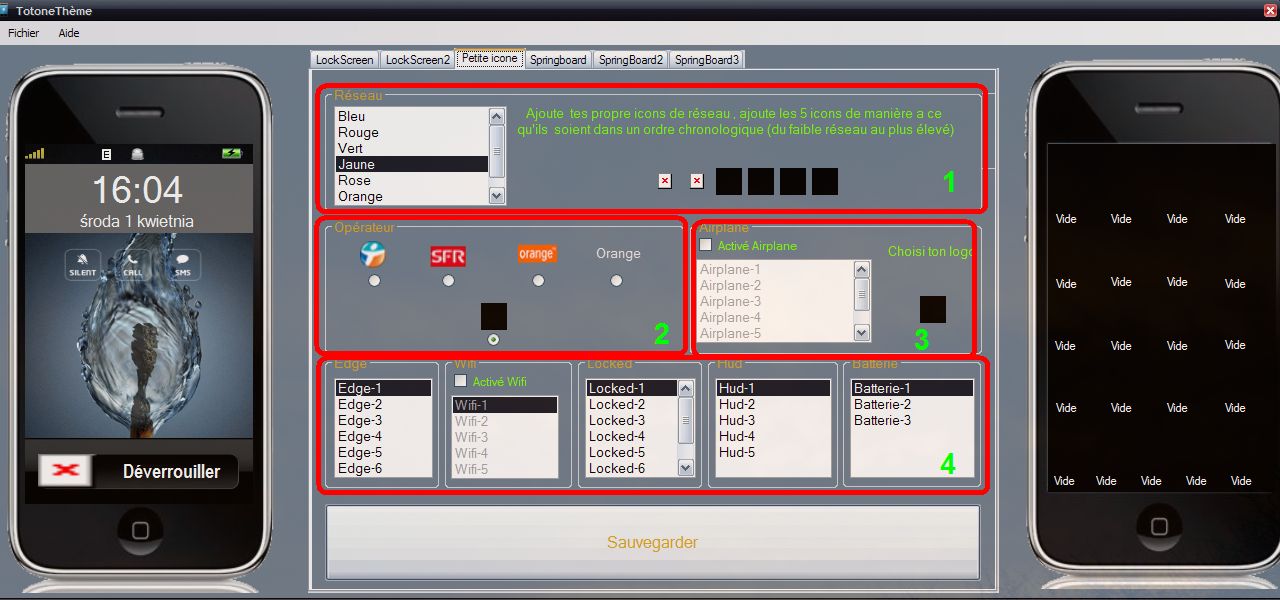
Task: Switch to the Springboard tab
Action: 558,59
